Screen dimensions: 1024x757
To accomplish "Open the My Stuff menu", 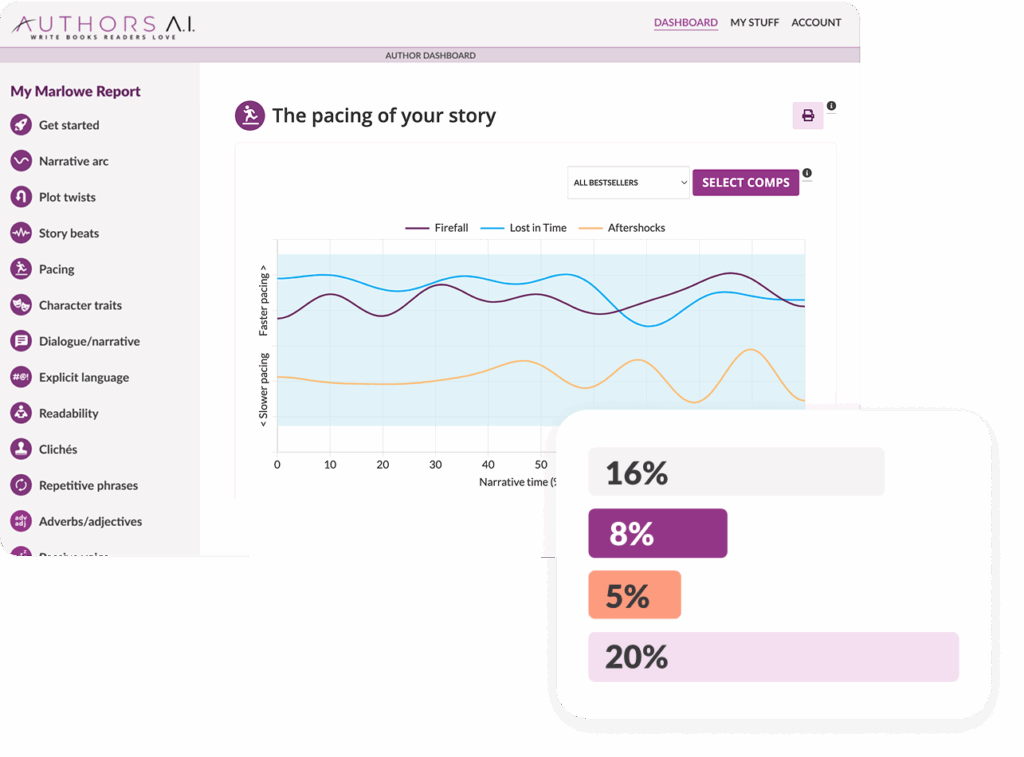I will (x=754, y=22).
